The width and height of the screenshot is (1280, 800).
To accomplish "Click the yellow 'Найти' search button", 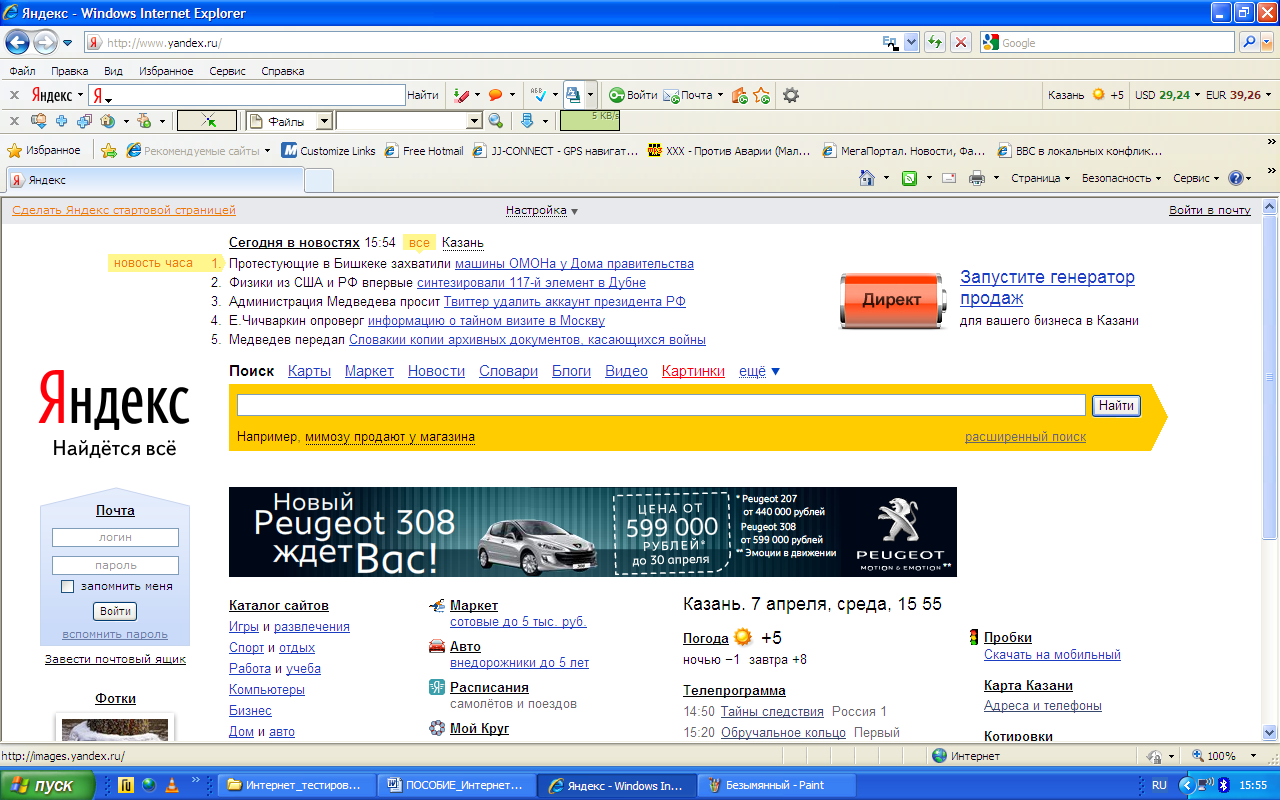I will pyautogui.click(x=1116, y=405).
